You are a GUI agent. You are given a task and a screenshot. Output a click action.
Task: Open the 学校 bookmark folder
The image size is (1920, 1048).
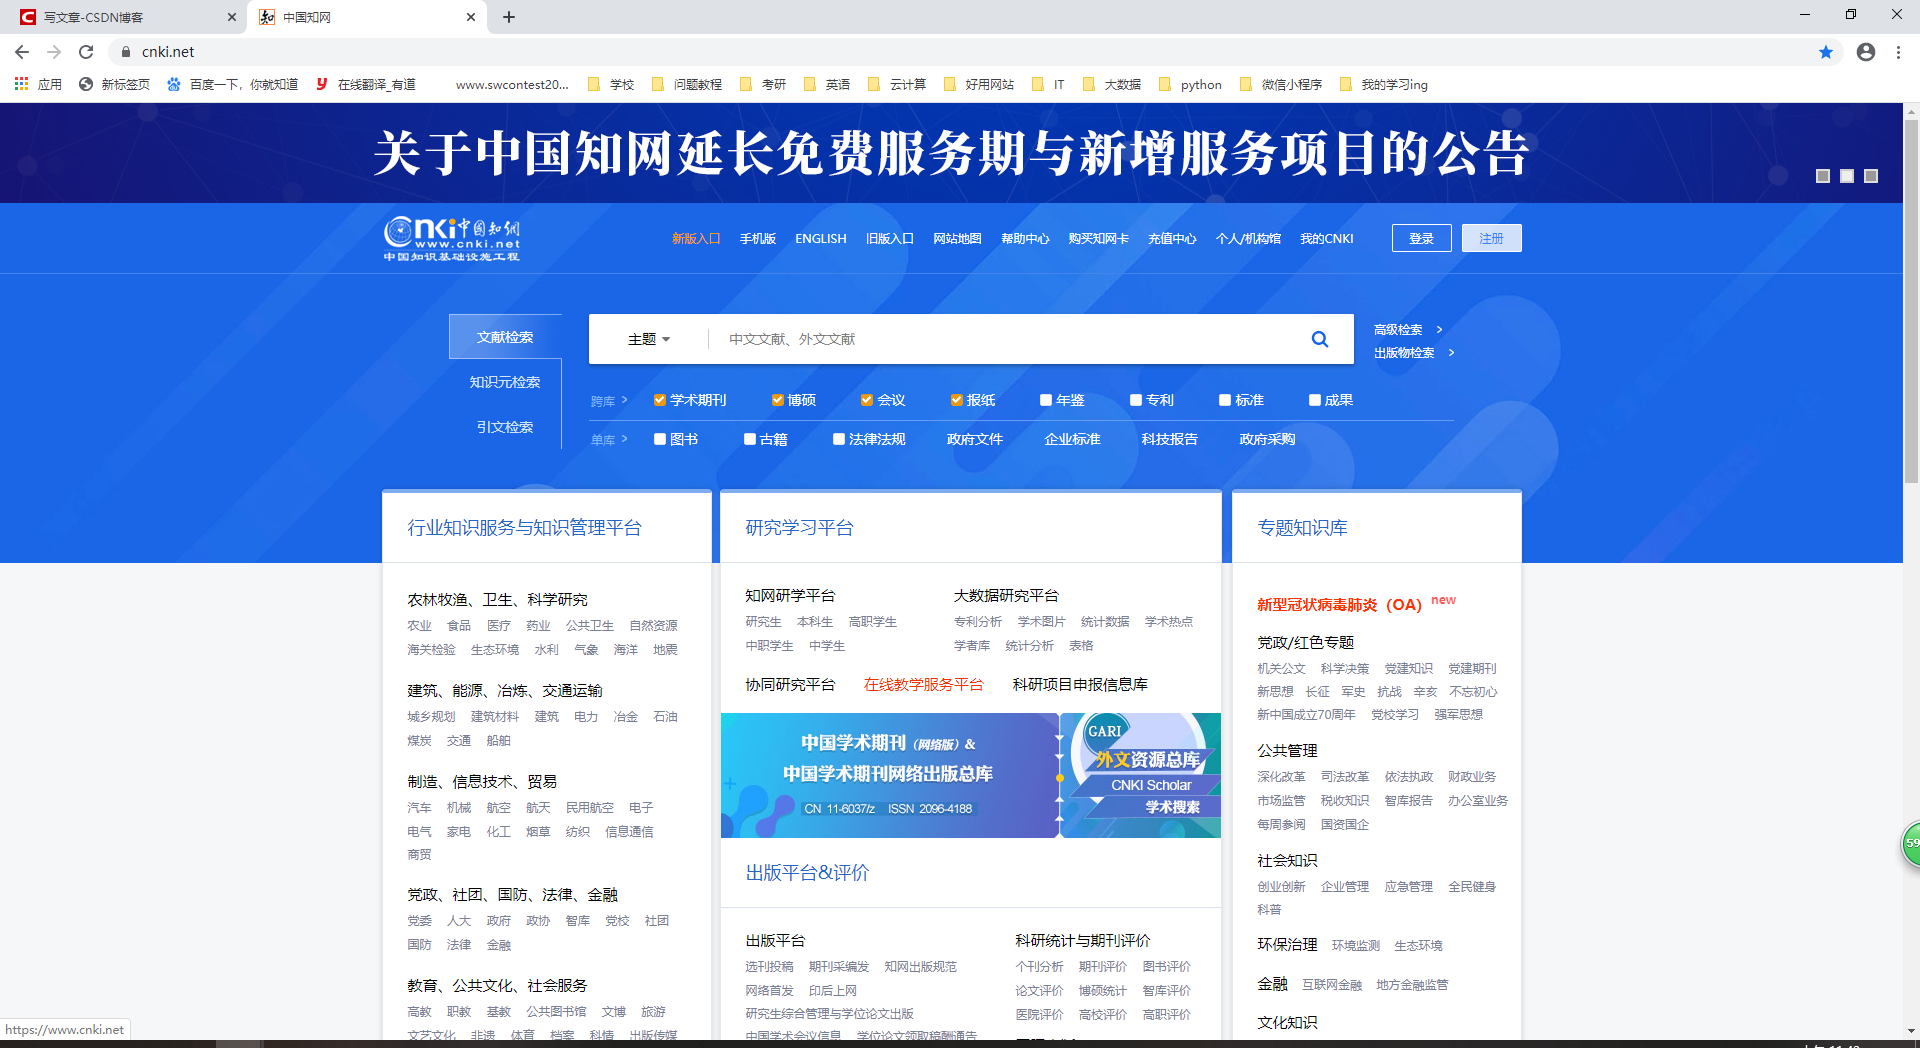(611, 84)
